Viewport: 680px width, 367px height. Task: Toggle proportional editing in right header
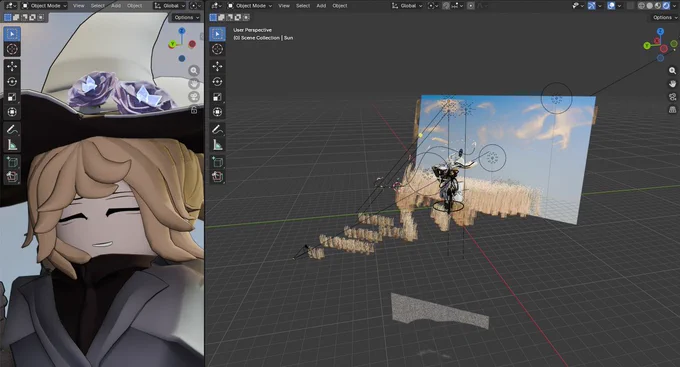click(x=471, y=6)
